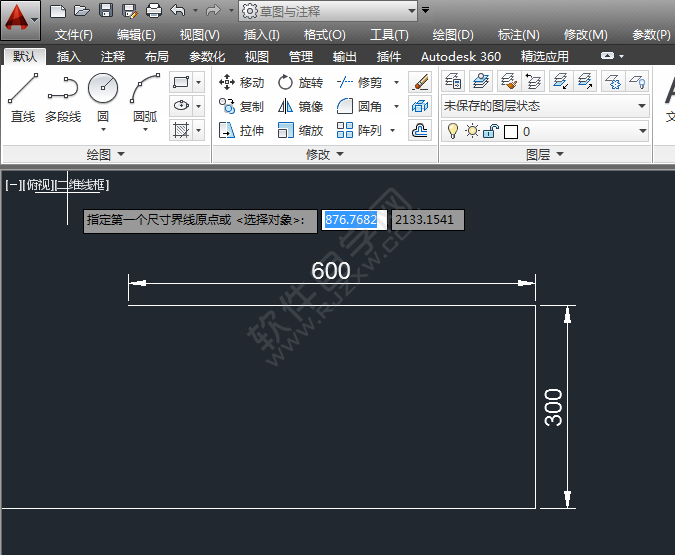This screenshot has width=675, height=555.
Task: Toggle the layer lock padlock icon
Action: point(490,131)
